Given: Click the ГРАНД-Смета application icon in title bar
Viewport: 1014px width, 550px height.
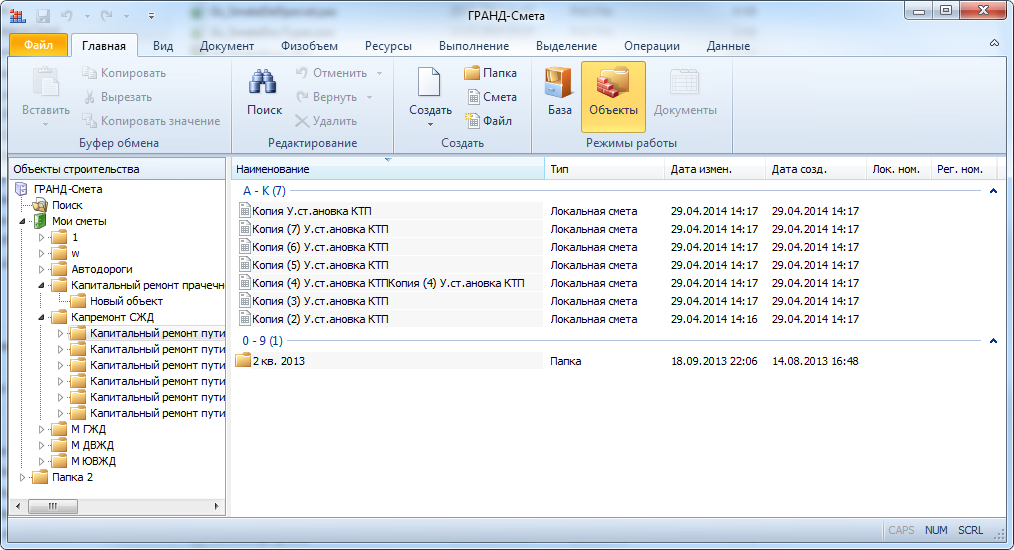Looking at the screenshot, I should point(17,16).
